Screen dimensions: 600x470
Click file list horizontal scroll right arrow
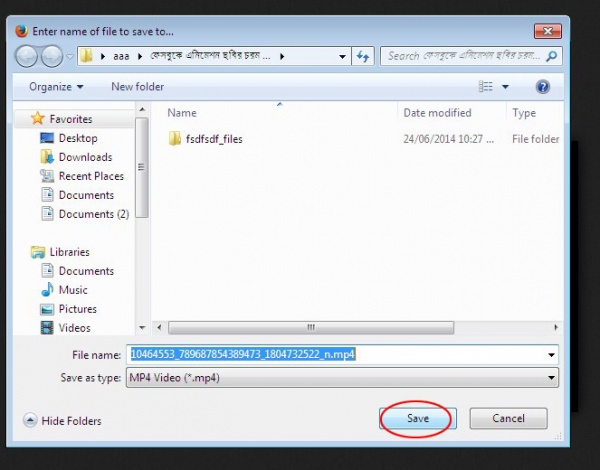pyautogui.click(x=556, y=327)
